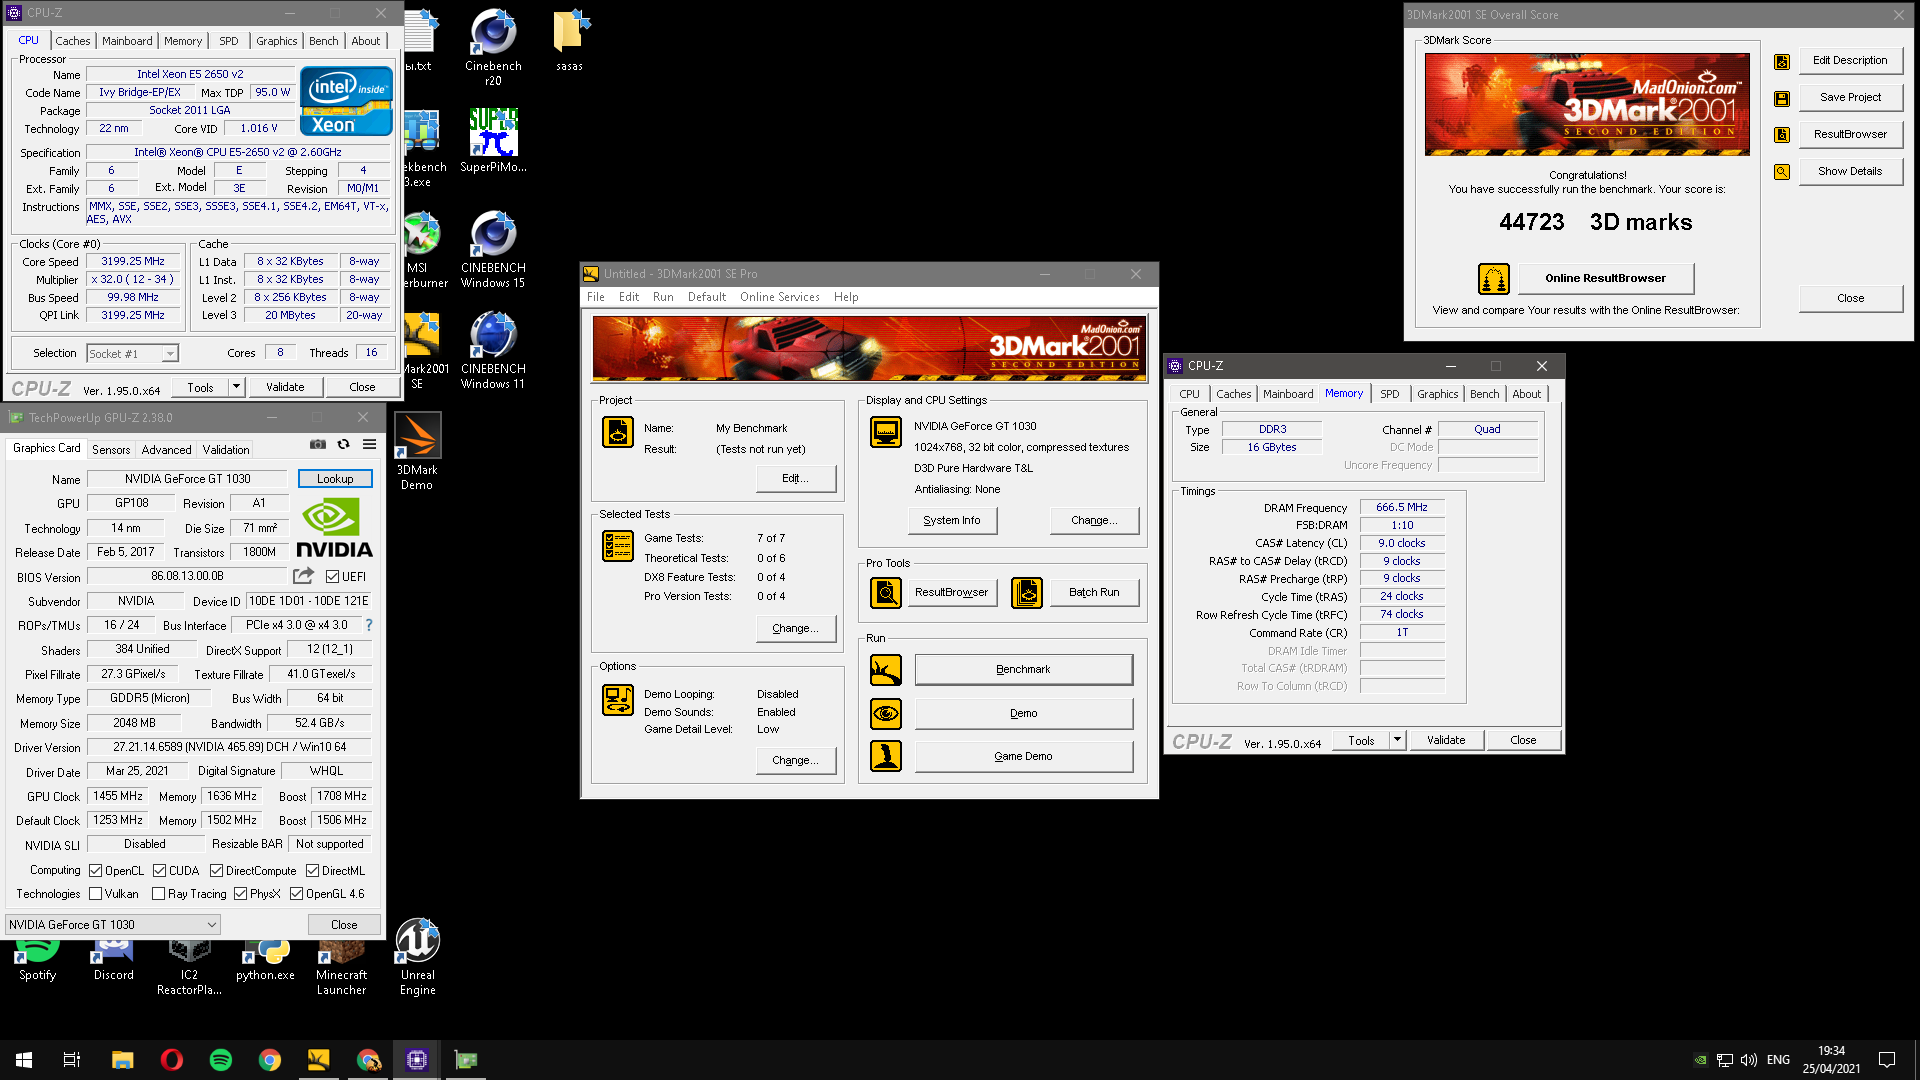This screenshot has width=1920, height=1080.
Task: Open Chrome from the taskbar
Action: (x=270, y=1060)
